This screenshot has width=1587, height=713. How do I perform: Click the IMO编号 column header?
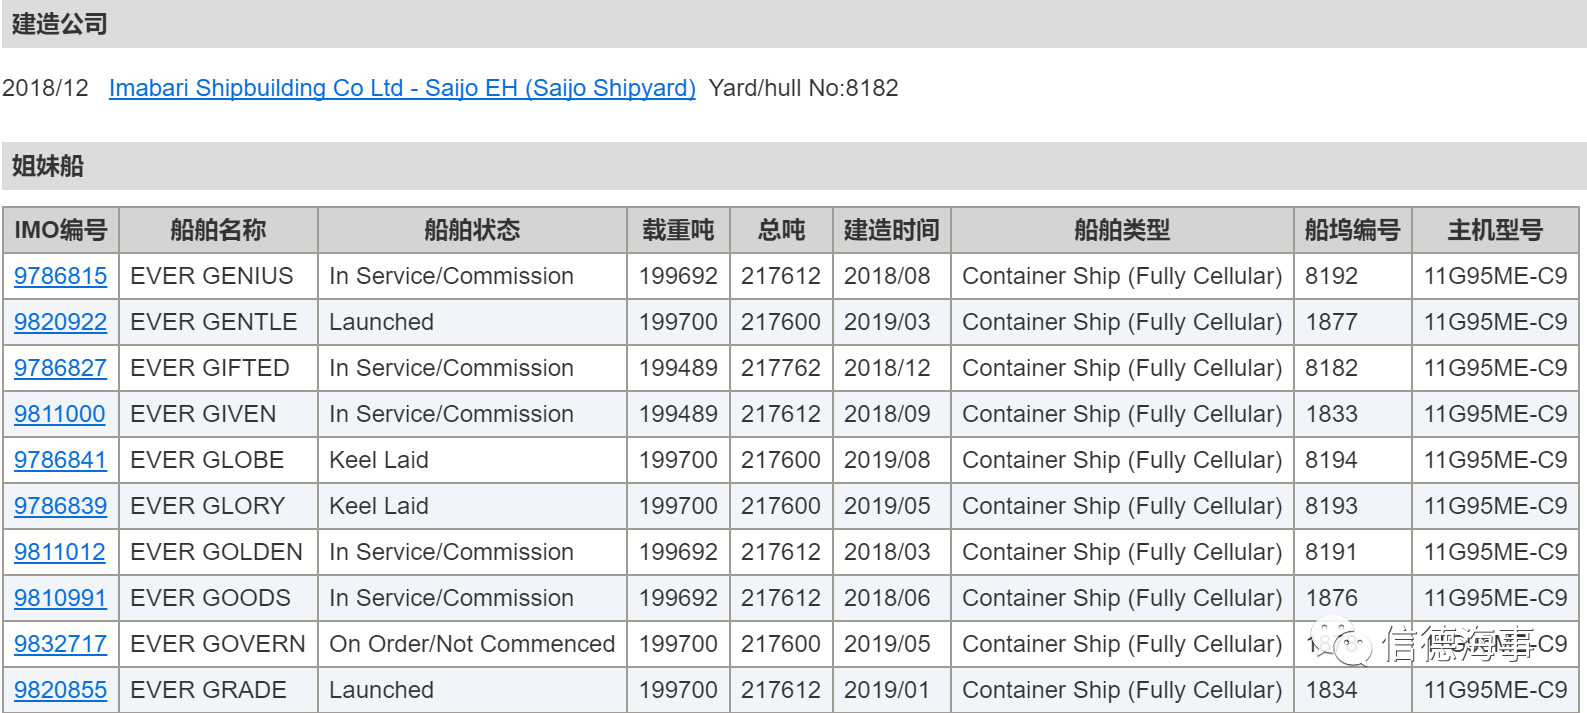(61, 230)
